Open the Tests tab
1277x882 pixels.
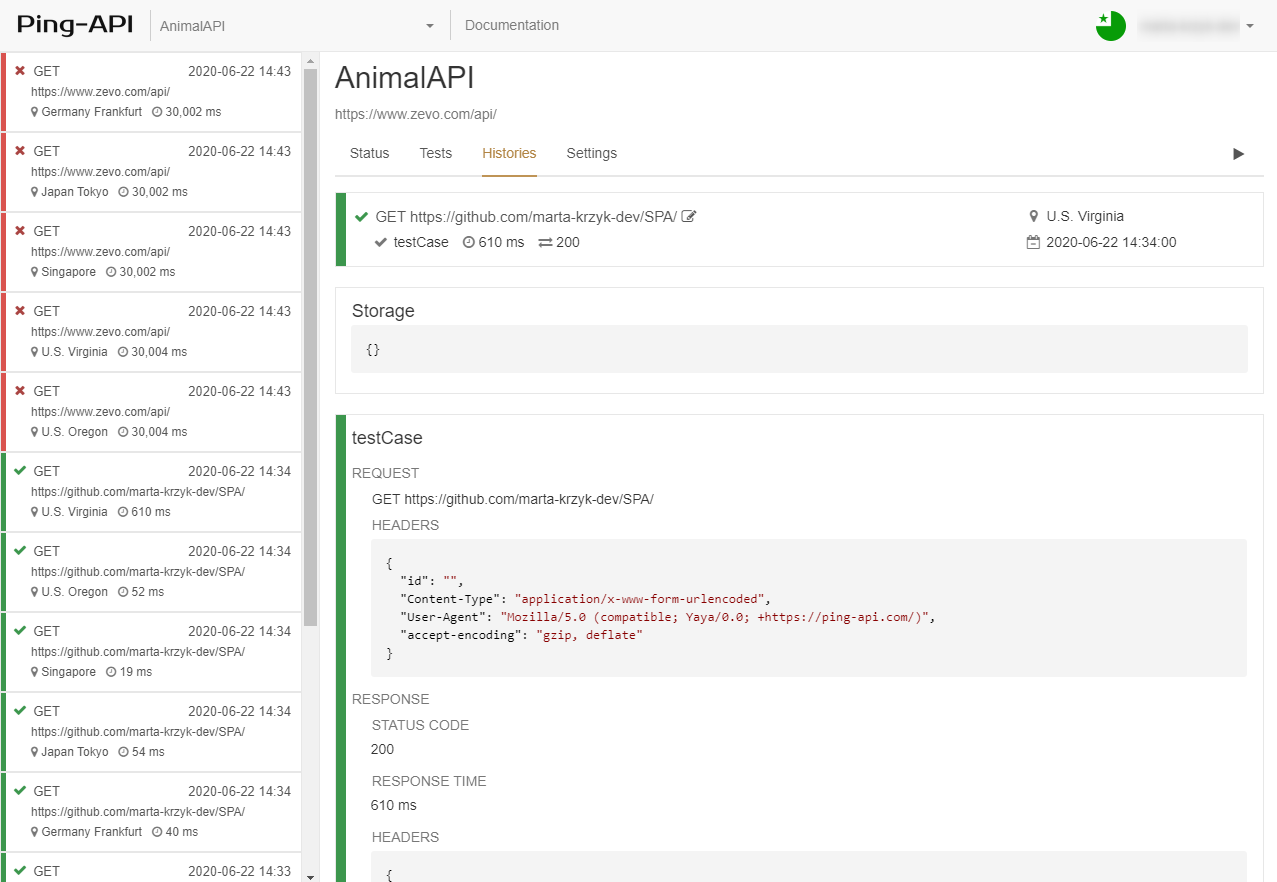(436, 153)
